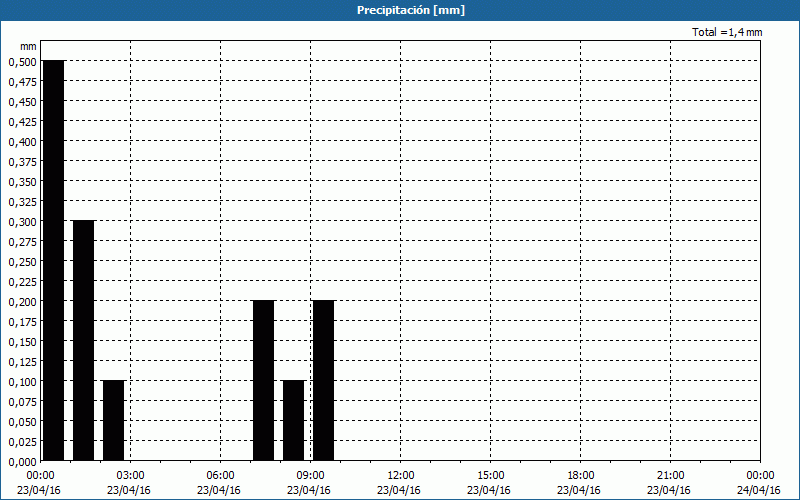Click the 12:00 time label
The width and height of the screenshot is (800, 500).
pyautogui.click(x=401, y=476)
